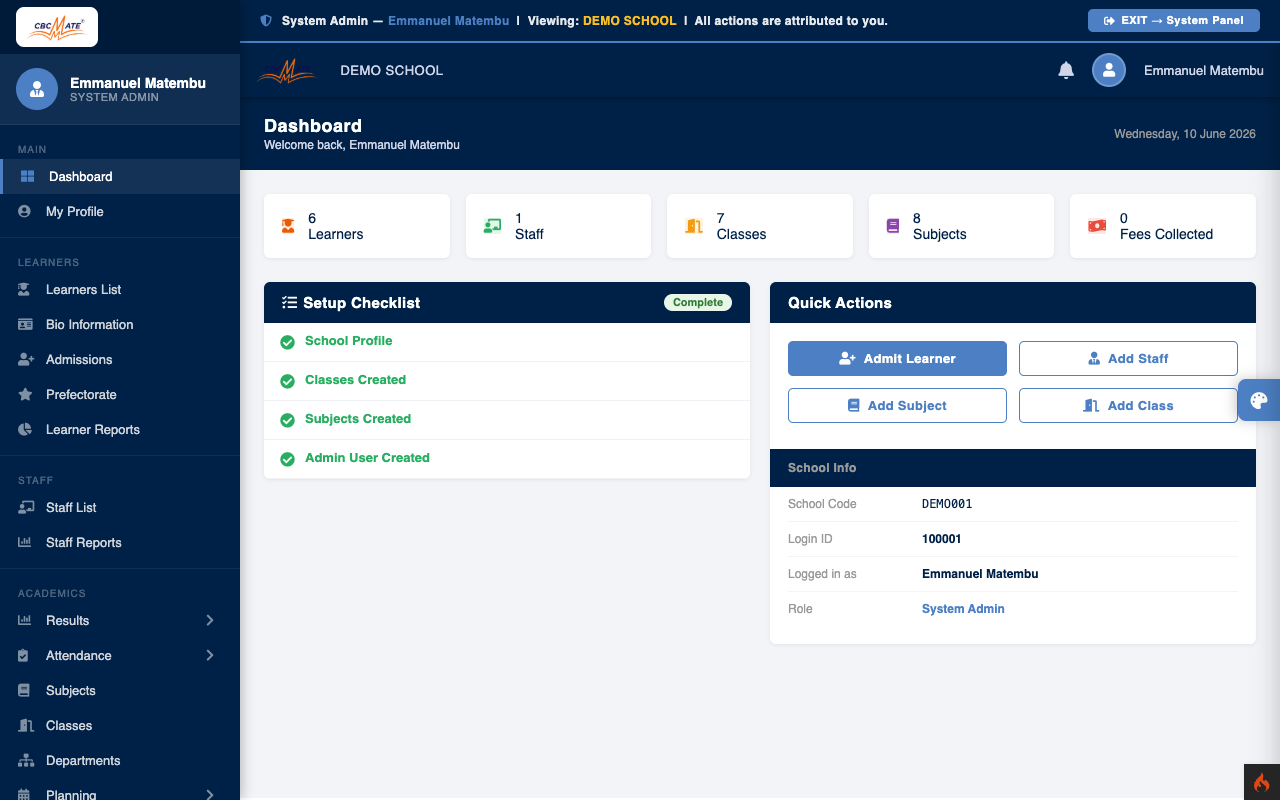Click the Staff Reports bar chart icon
Image resolution: width=1280 pixels, height=800 pixels.
tap(26, 542)
